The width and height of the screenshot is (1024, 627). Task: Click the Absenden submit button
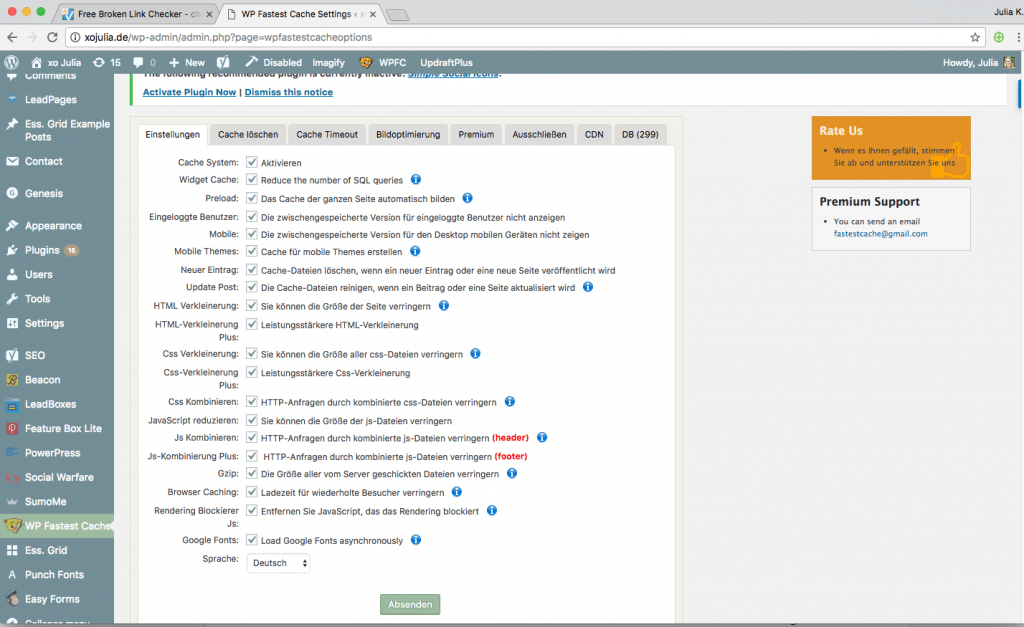click(x=409, y=604)
